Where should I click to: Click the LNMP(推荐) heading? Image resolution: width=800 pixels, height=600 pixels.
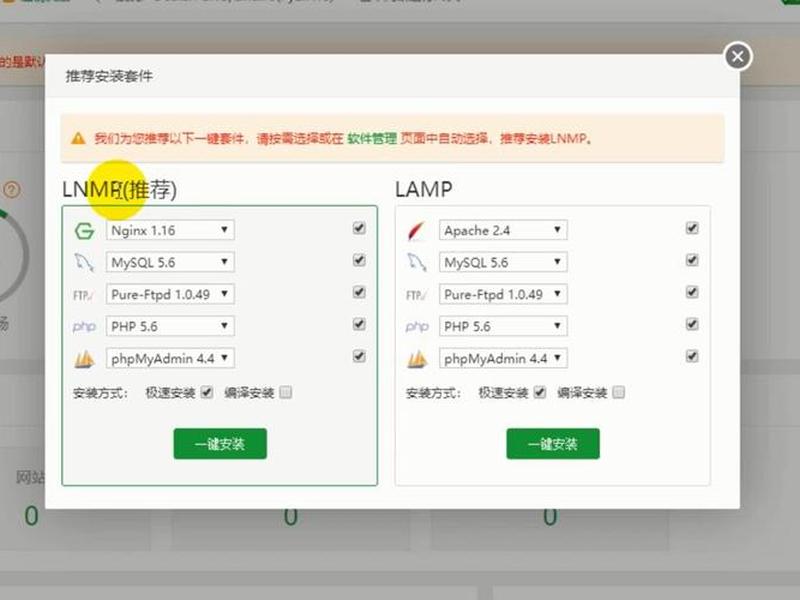click(120, 190)
